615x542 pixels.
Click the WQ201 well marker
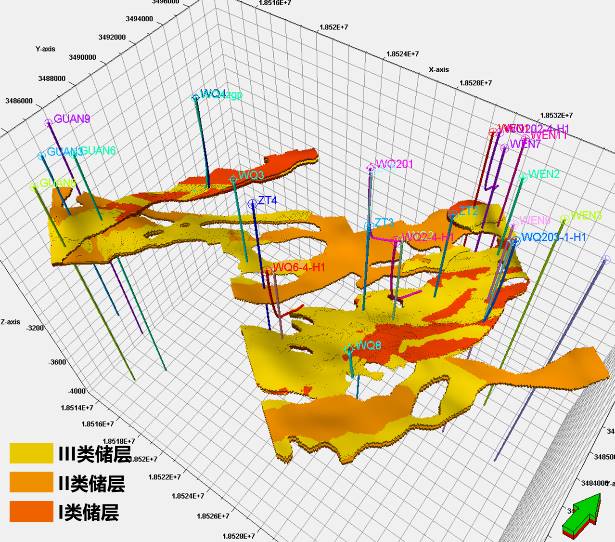[370, 167]
